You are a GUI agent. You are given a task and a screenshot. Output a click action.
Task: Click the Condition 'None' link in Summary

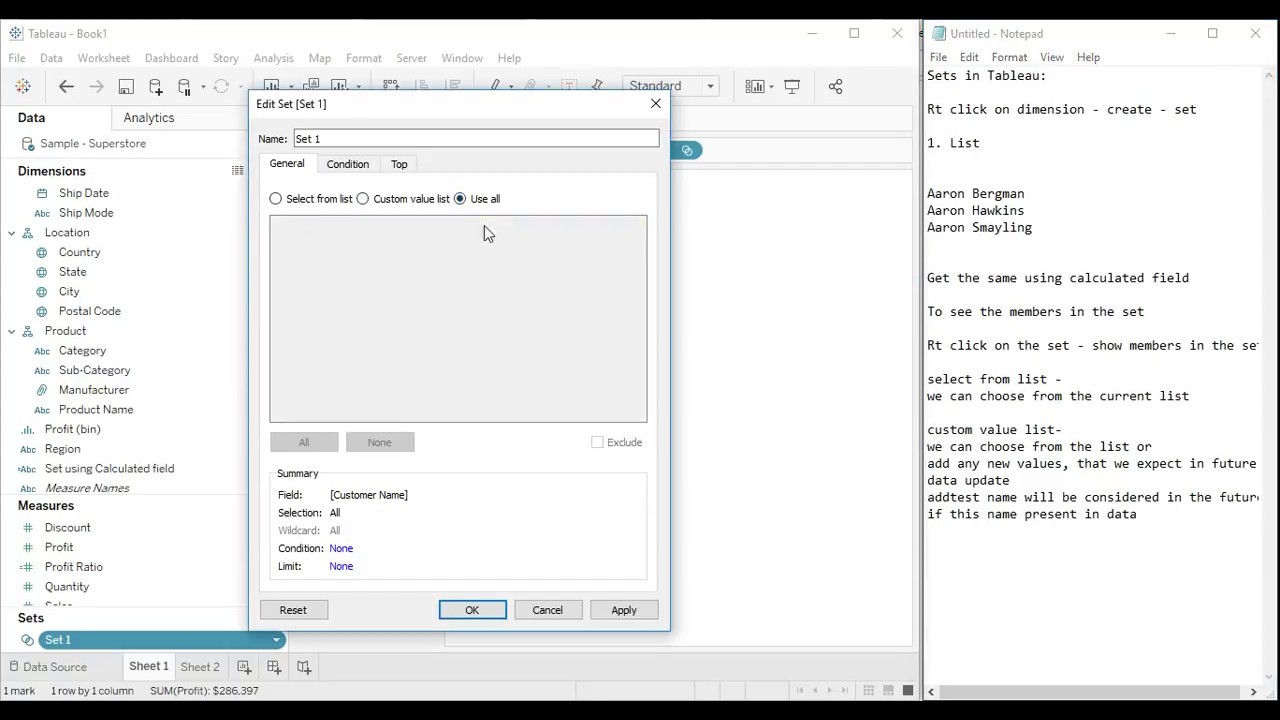click(x=341, y=548)
